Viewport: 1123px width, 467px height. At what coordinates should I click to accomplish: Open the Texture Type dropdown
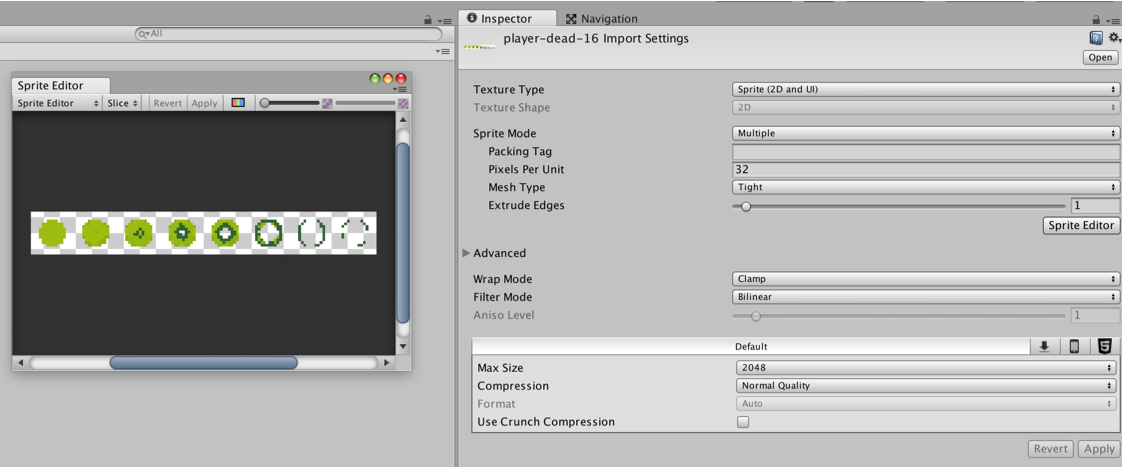pos(925,90)
